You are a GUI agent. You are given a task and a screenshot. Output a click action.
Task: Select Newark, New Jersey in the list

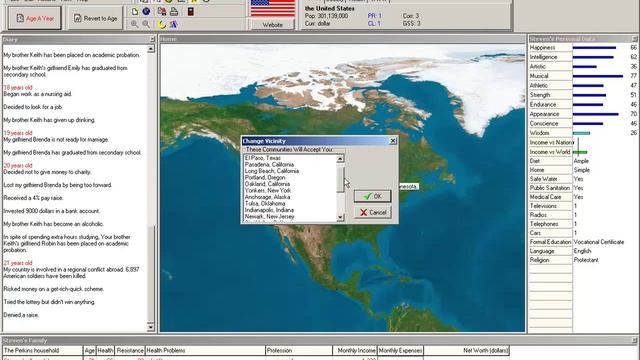269,216
